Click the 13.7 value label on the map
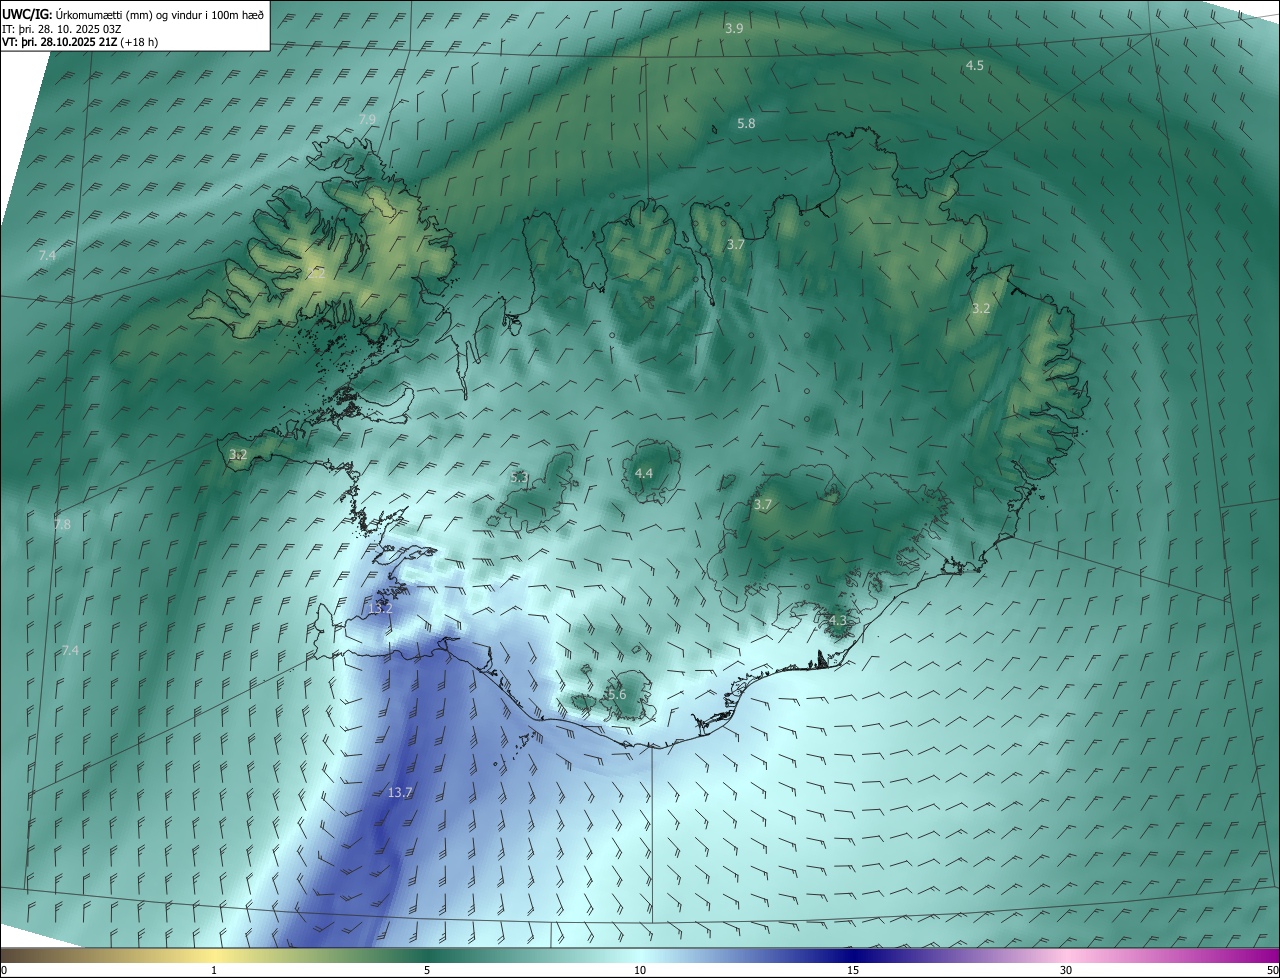The height and width of the screenshot is (978, 1280). (400, 792)
